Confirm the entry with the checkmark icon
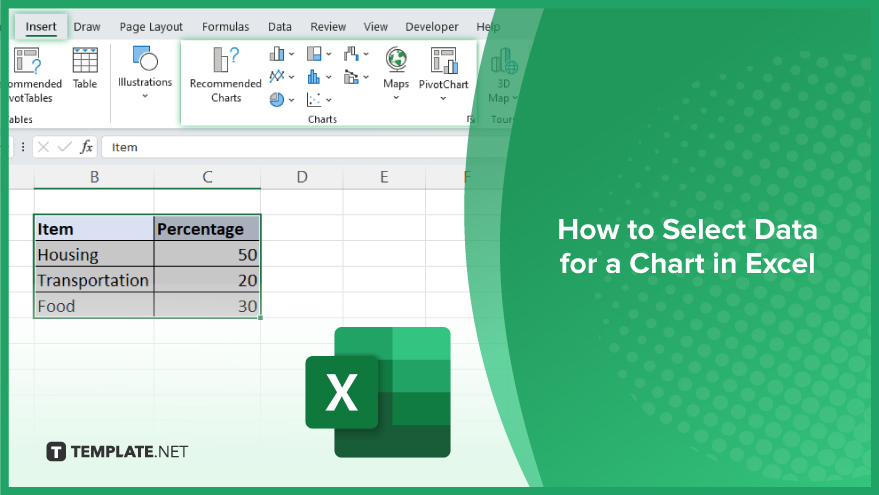Screen dimensions: 879x495 (64, 147)
